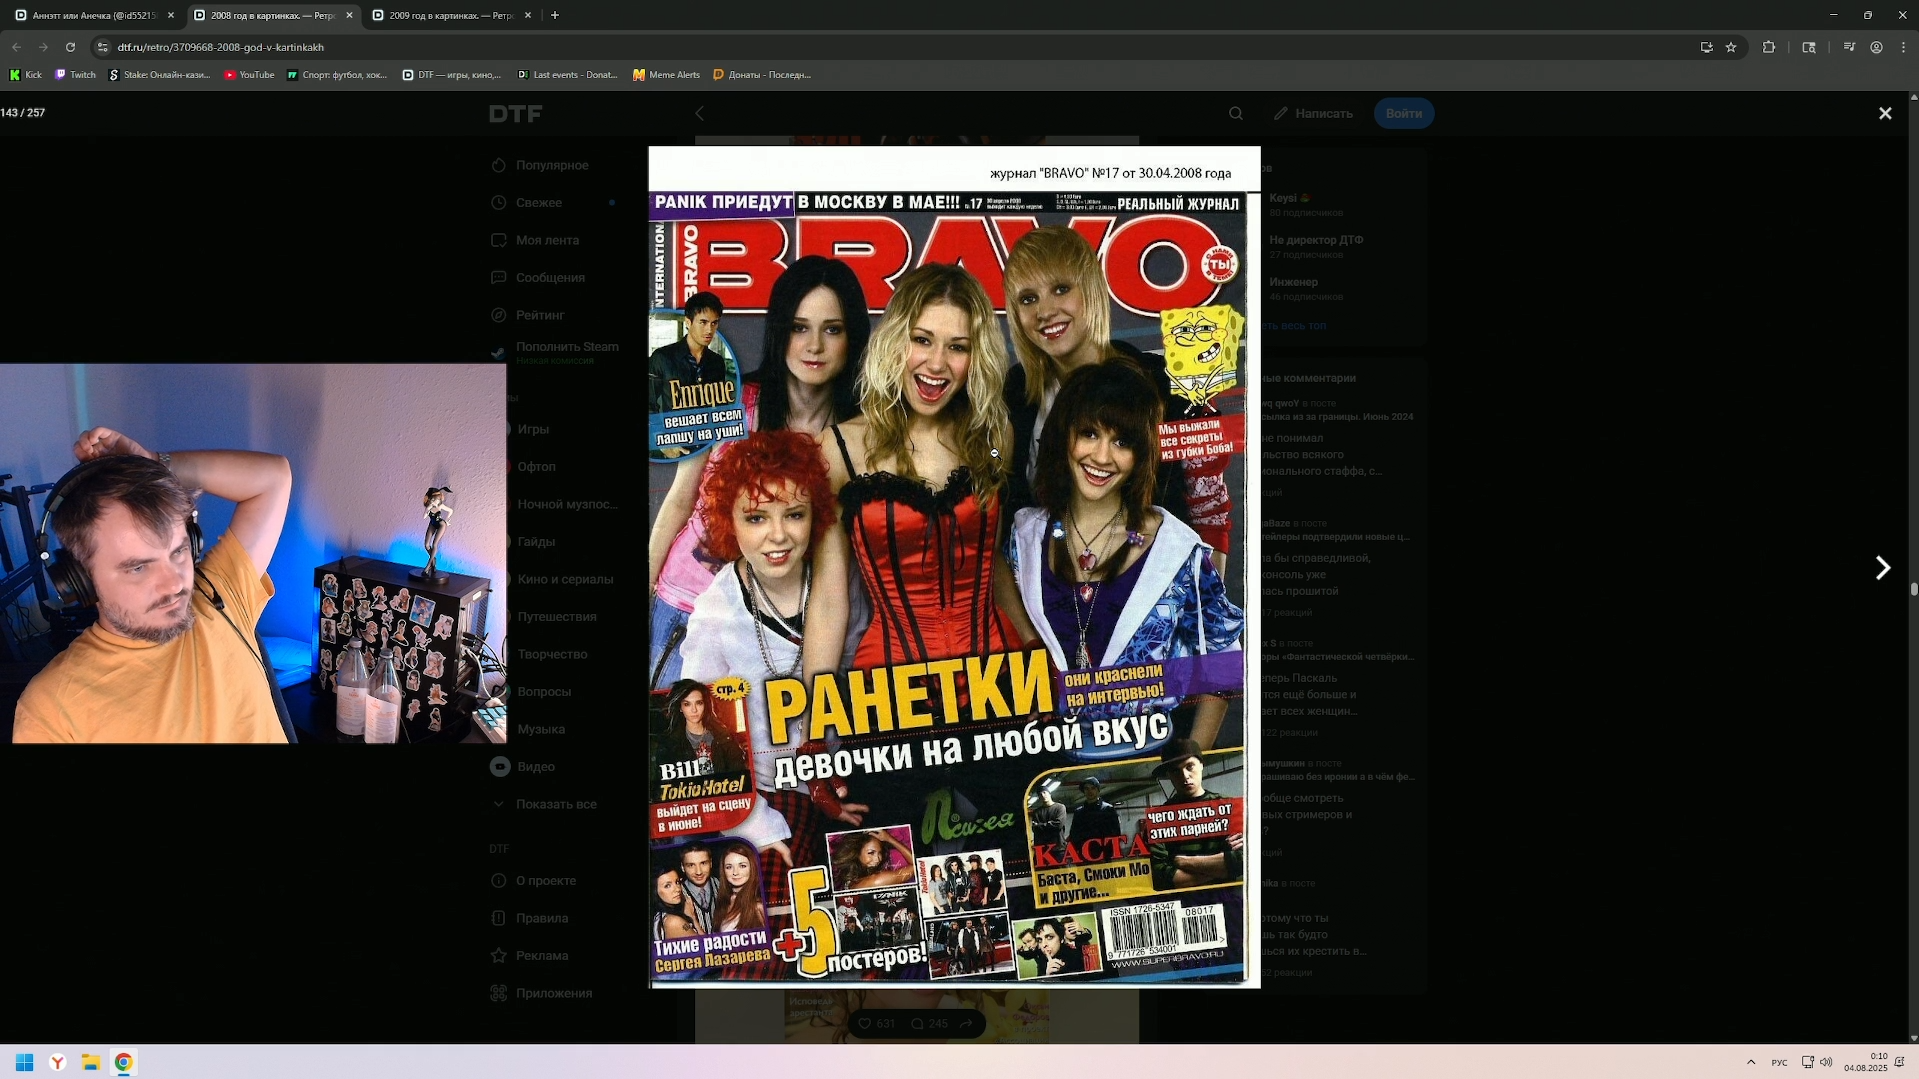Image resolution: width=1919 pixels, height=1079 pixels.
Task: Switch to the "Аннэтт или Анечка" tab
Action: pos(94,15)
